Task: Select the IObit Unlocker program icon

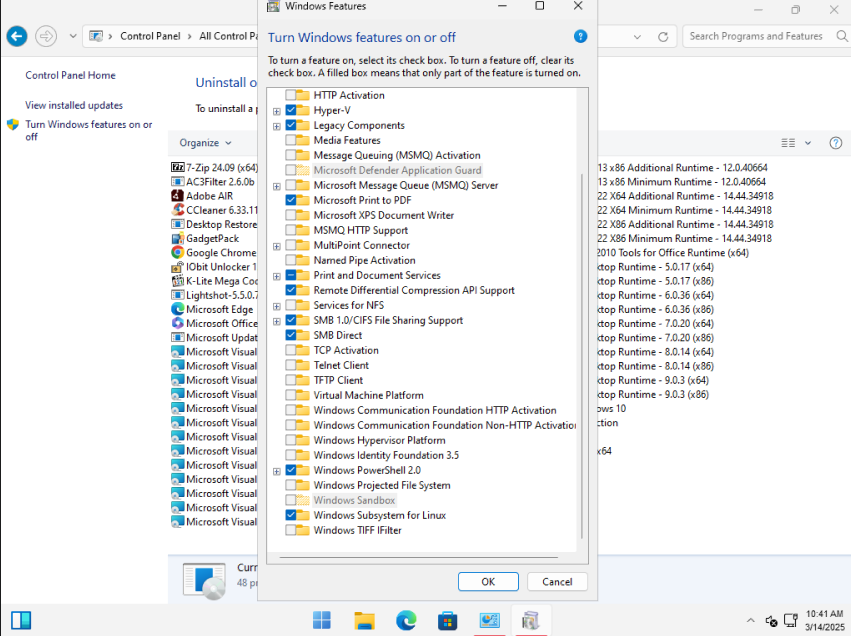Action: [x=177, y=266]
